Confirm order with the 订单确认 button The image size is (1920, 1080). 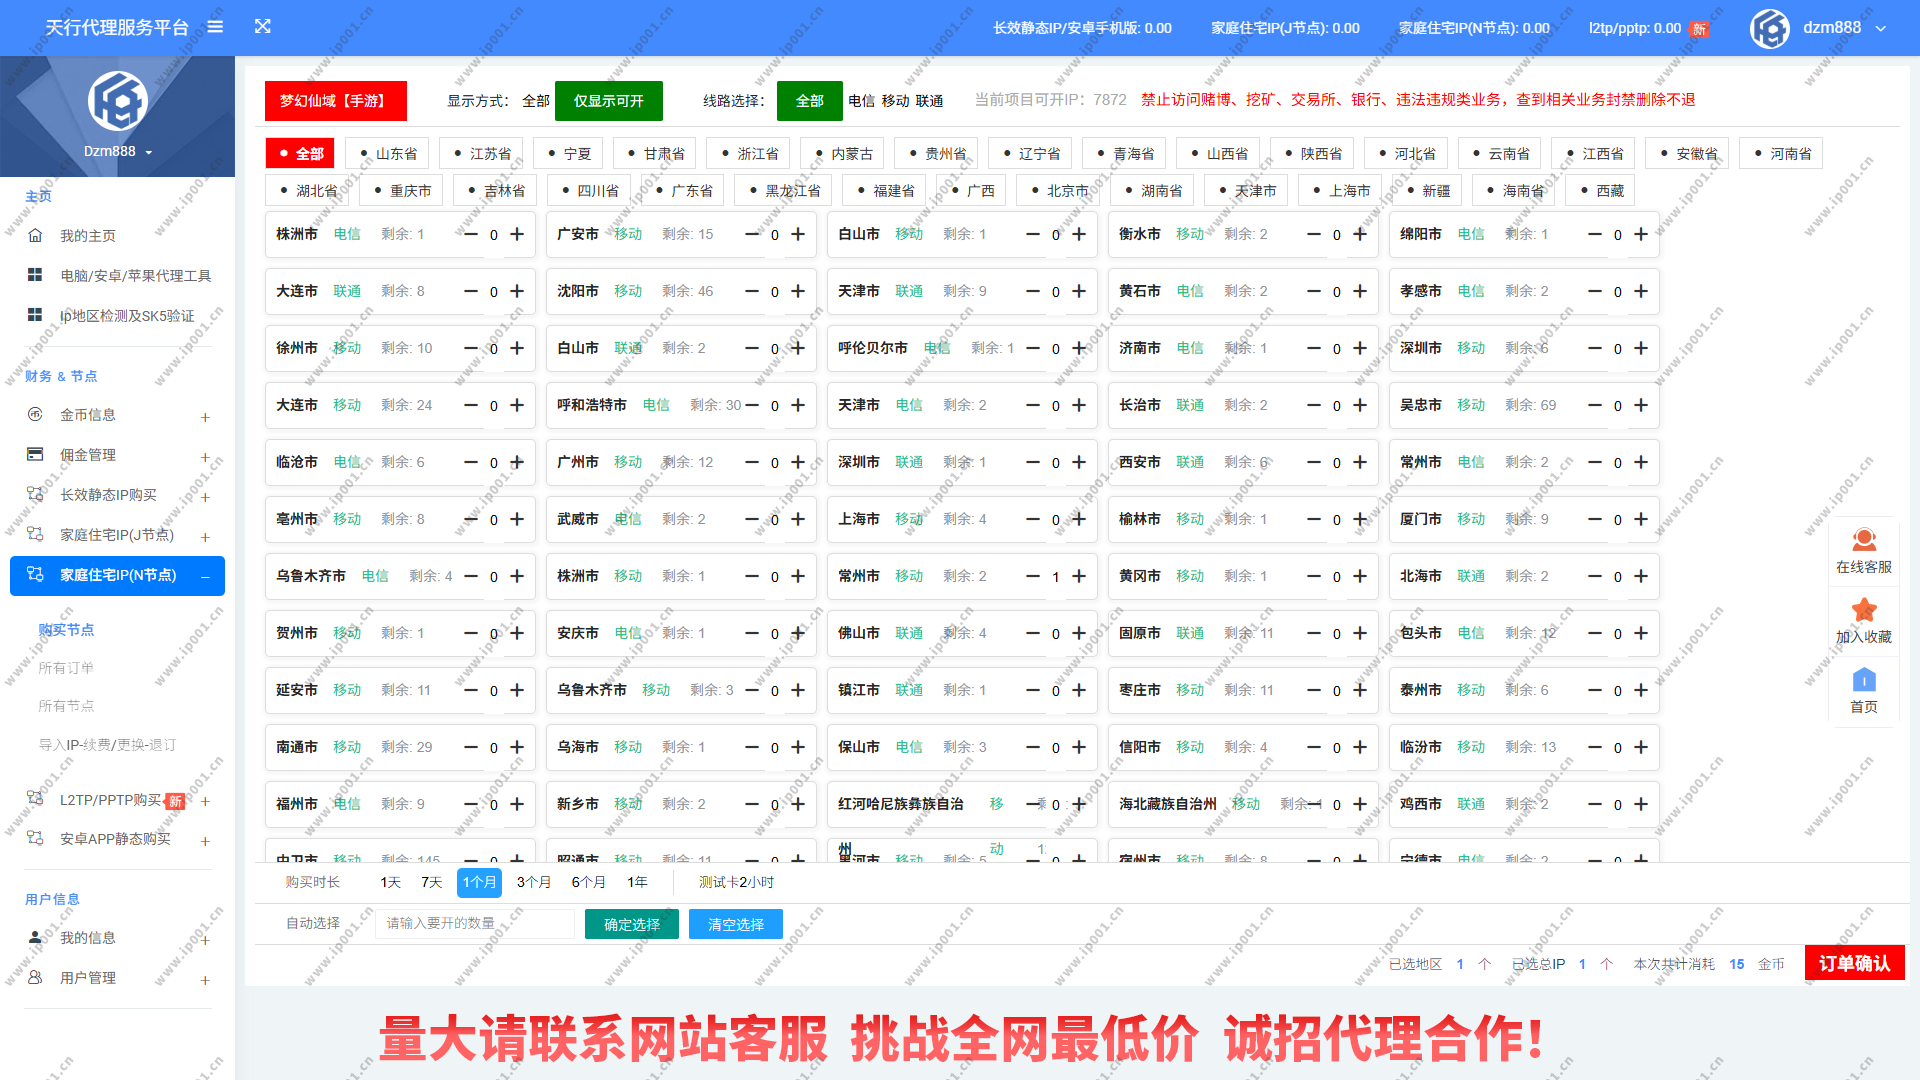tap(1854, 963)
